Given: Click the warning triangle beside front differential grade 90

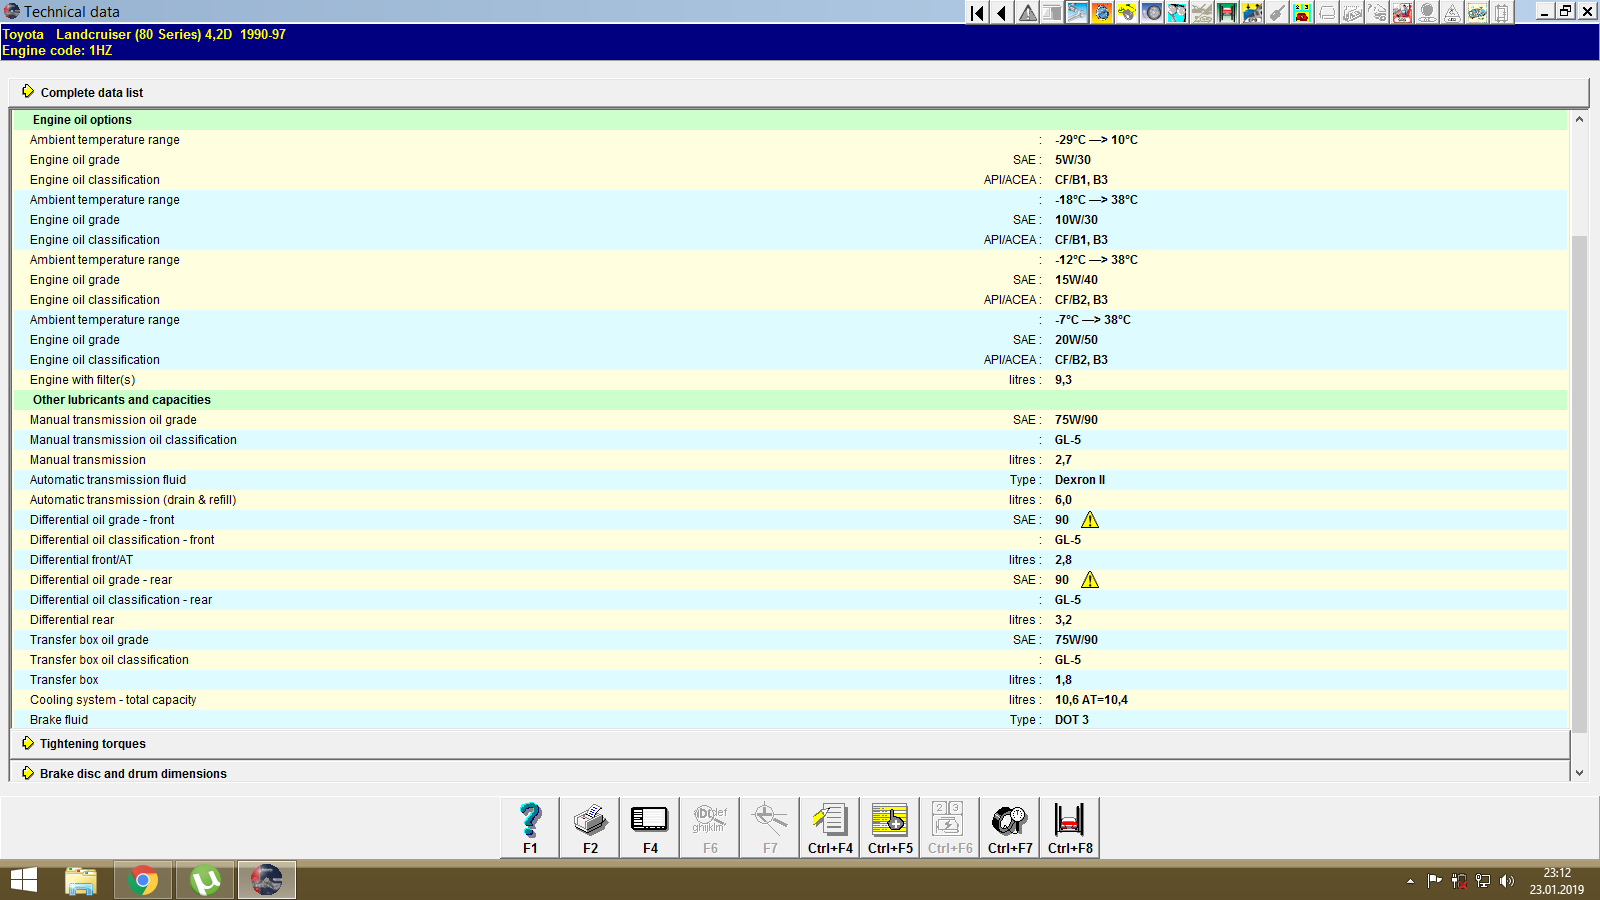Looking at the screenshot, I should click(x=1091, y=519).
